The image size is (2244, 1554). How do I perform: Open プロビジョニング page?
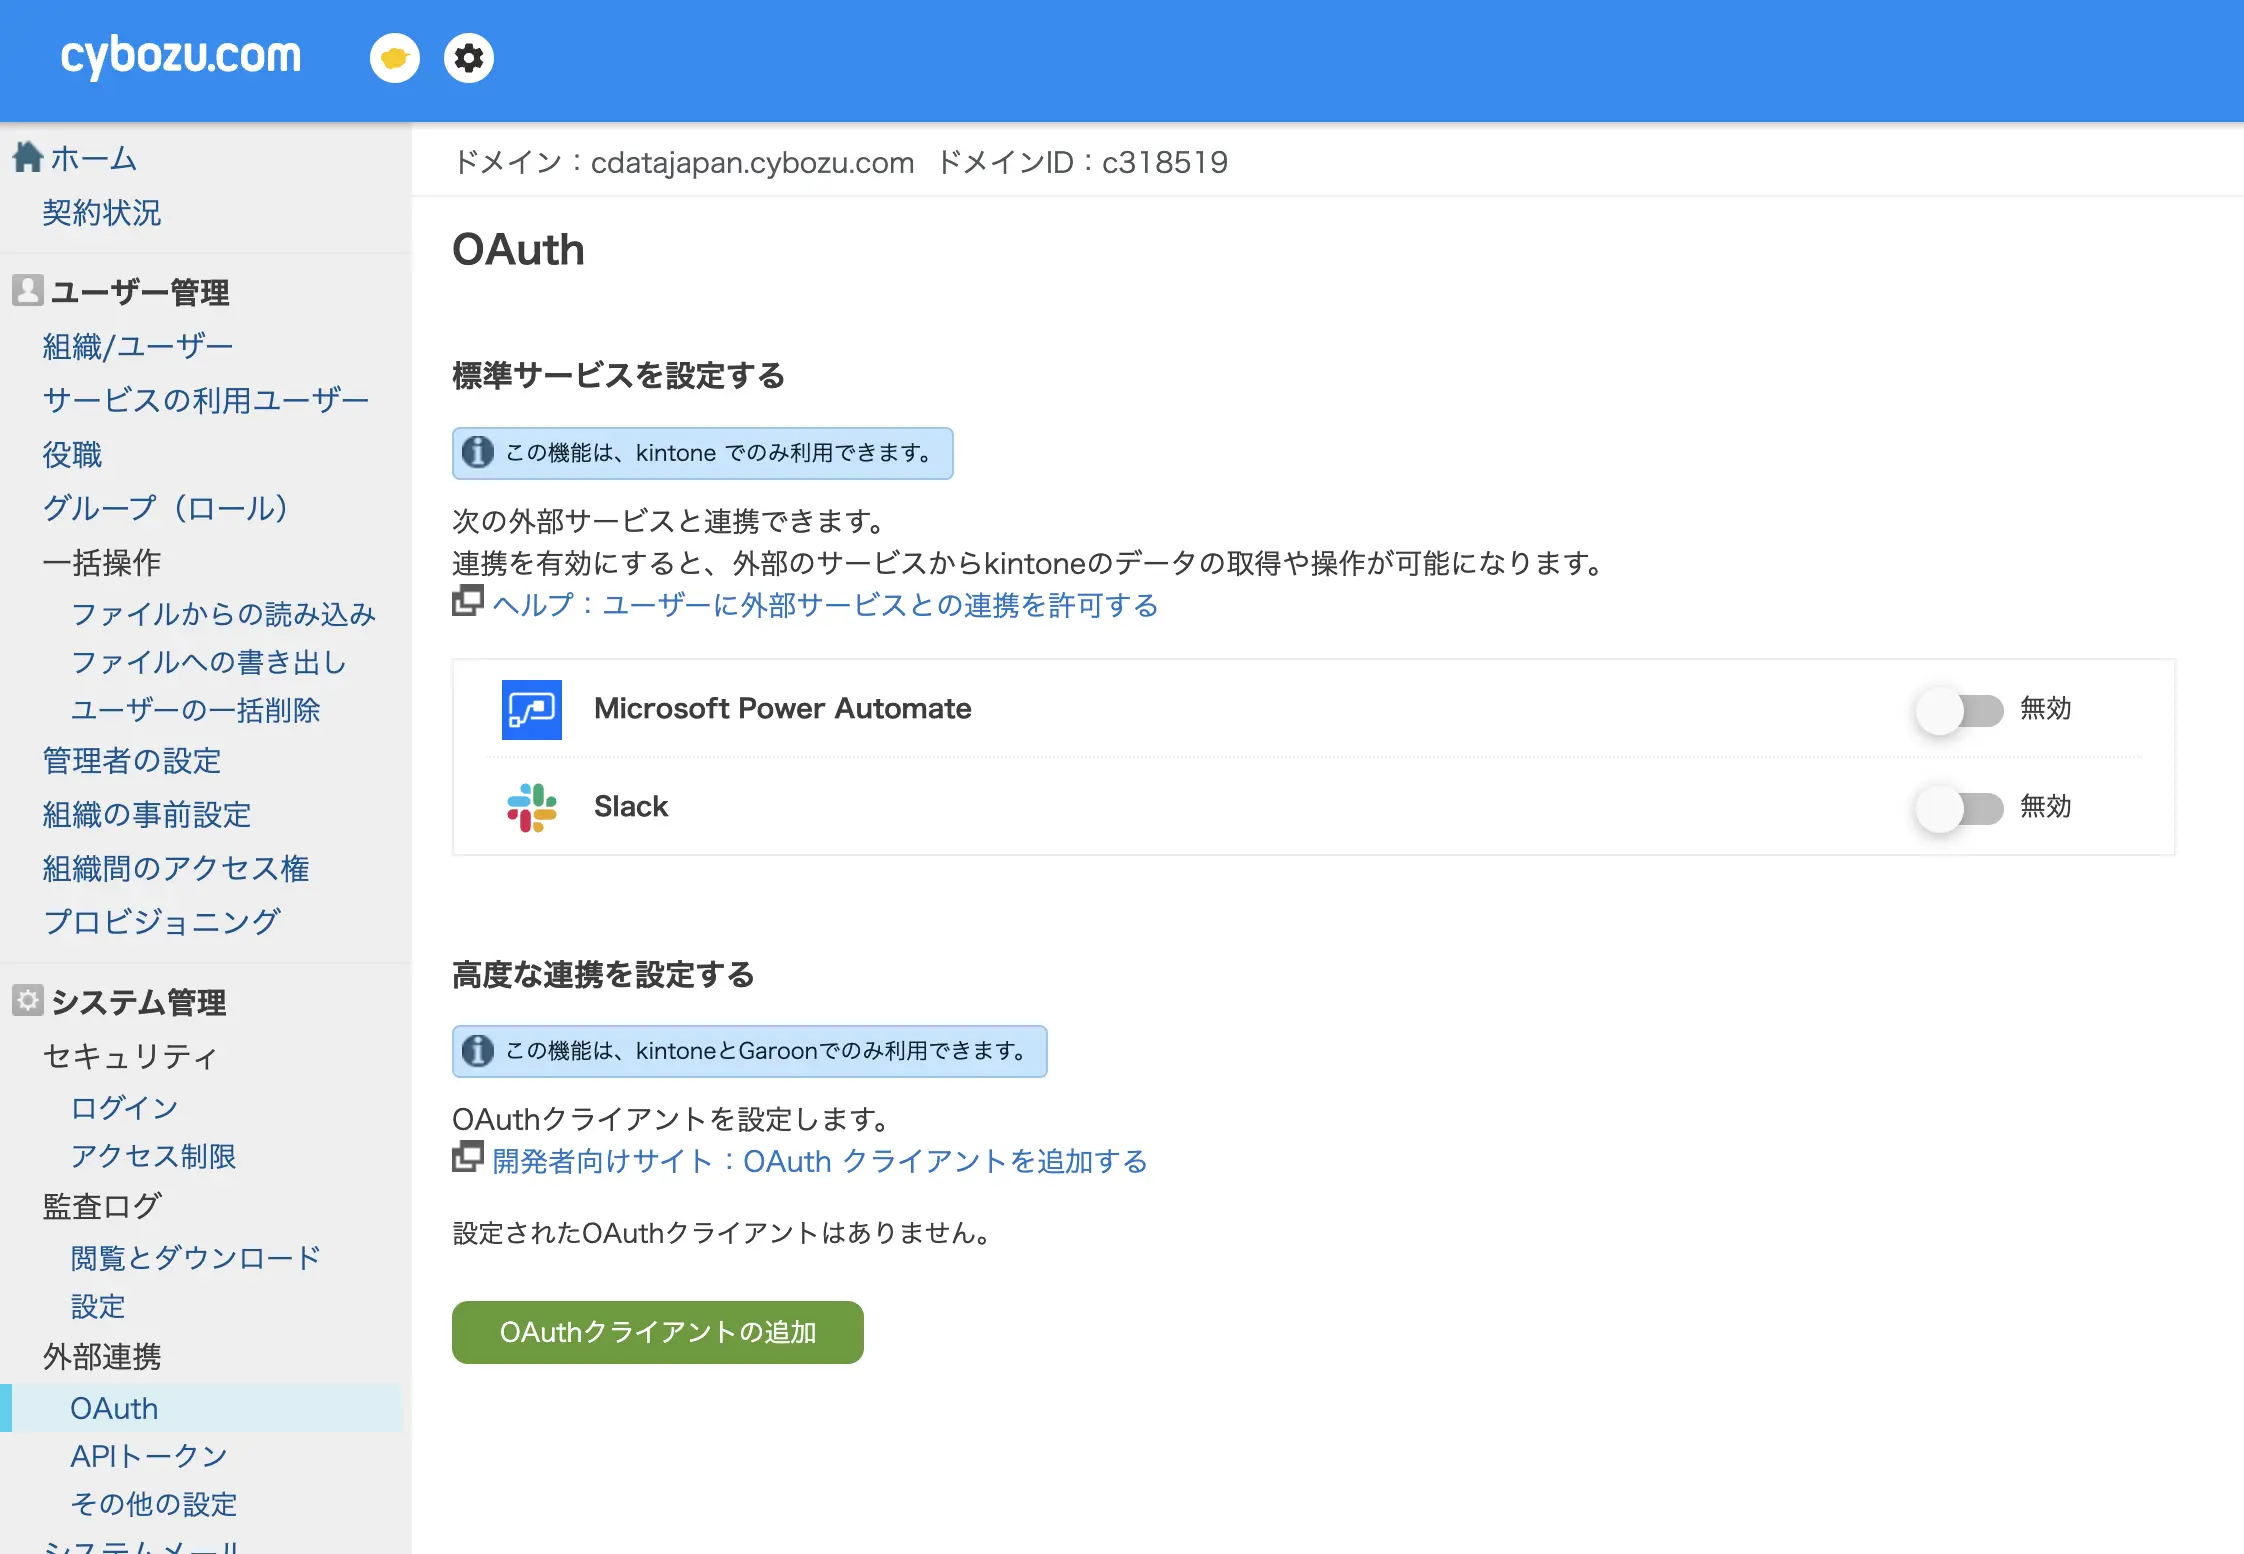pos(162,922)
